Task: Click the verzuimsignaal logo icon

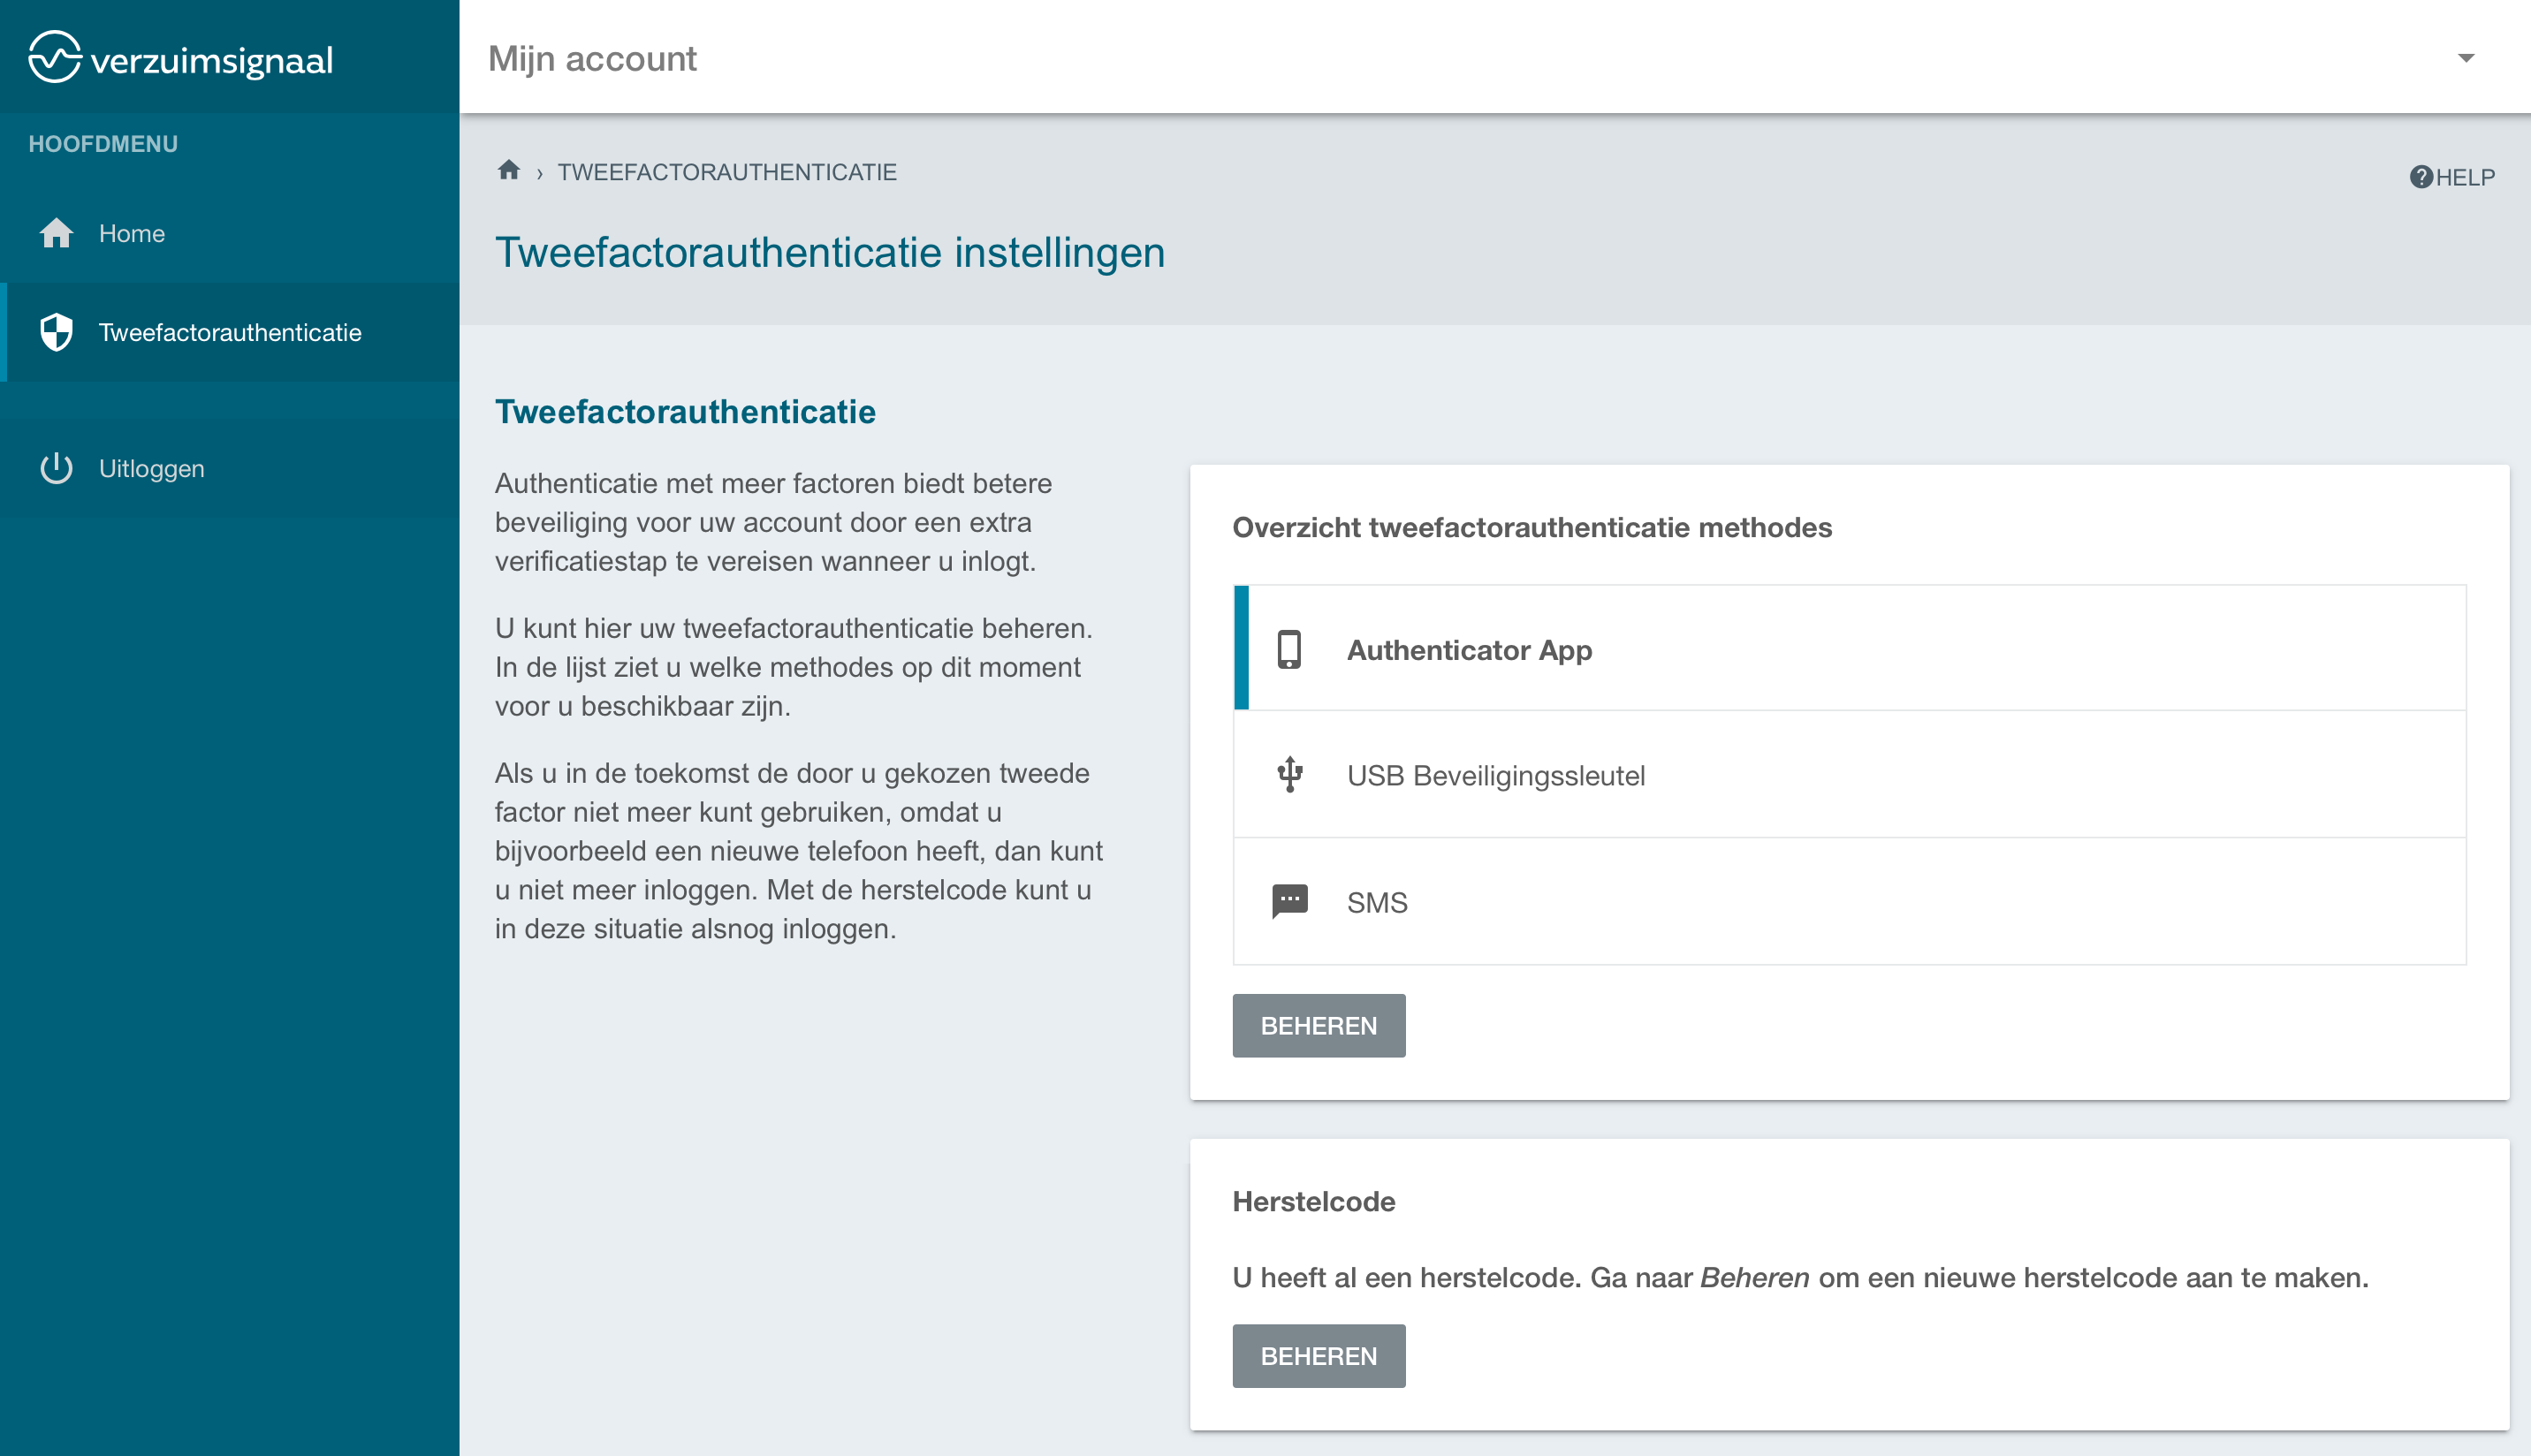Action: click(x=54, y=57)
